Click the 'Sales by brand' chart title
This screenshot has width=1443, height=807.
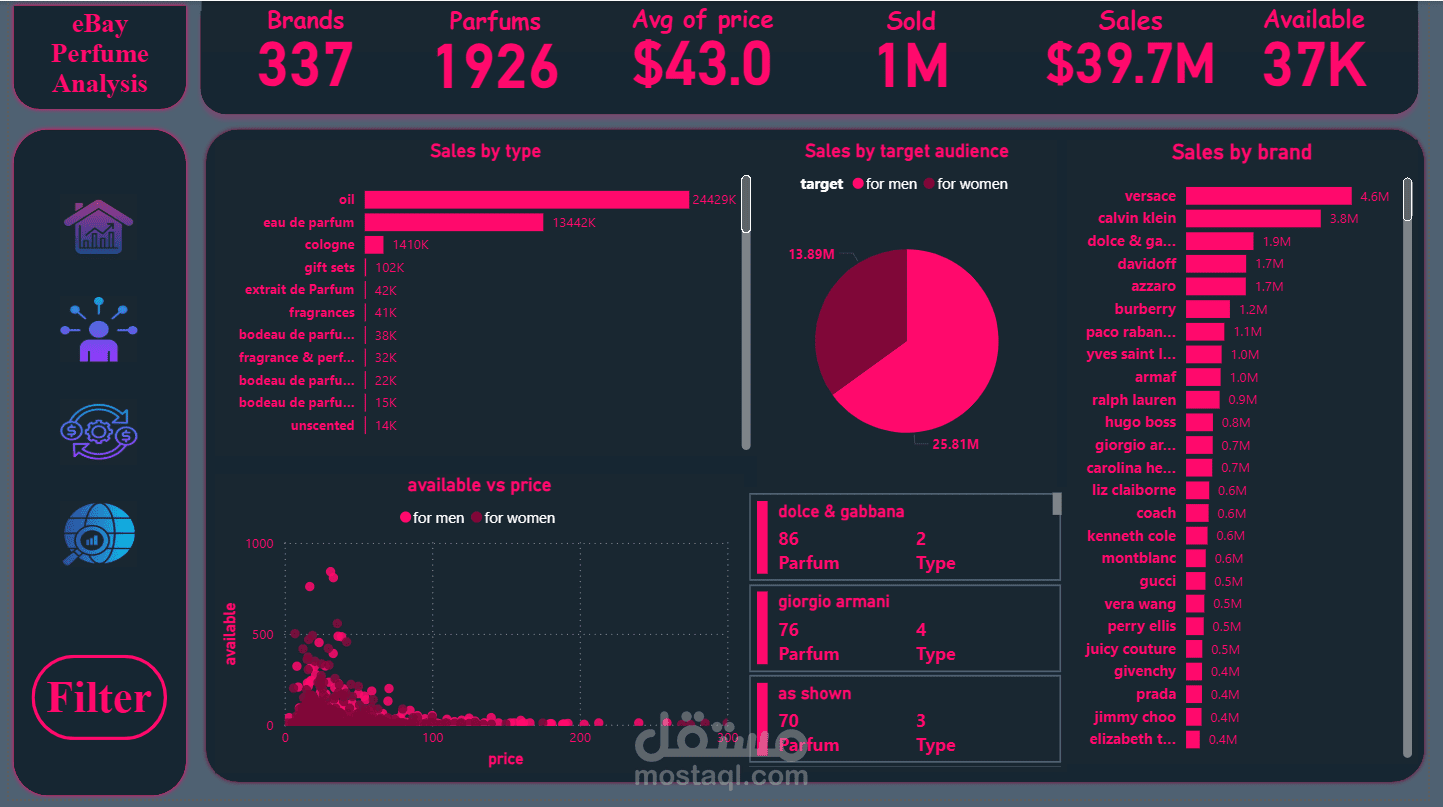[1241, 152]
